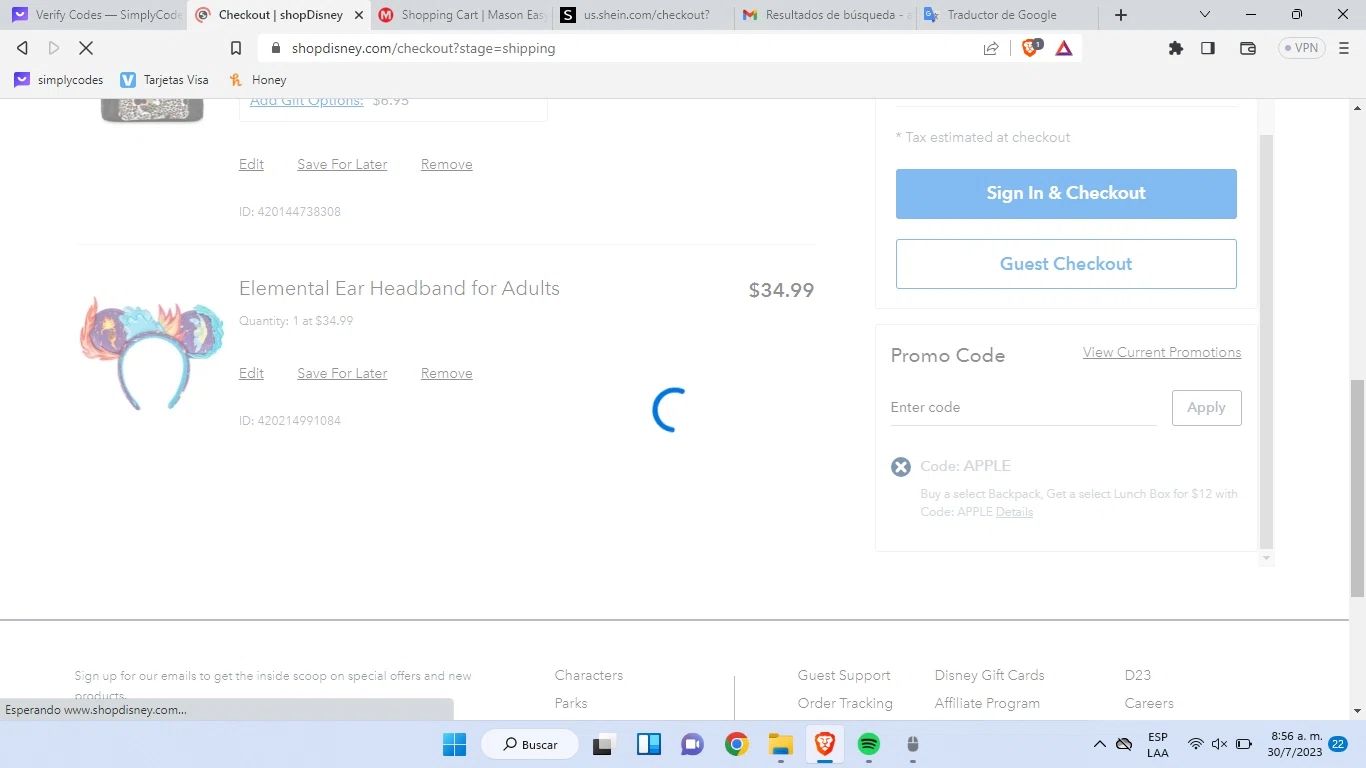Open the Parks footer link

(x=571, y=703)
